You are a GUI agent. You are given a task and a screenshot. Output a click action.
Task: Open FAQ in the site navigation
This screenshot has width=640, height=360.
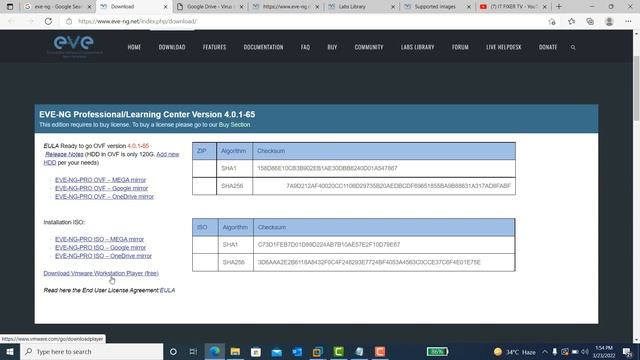(305, 47)
